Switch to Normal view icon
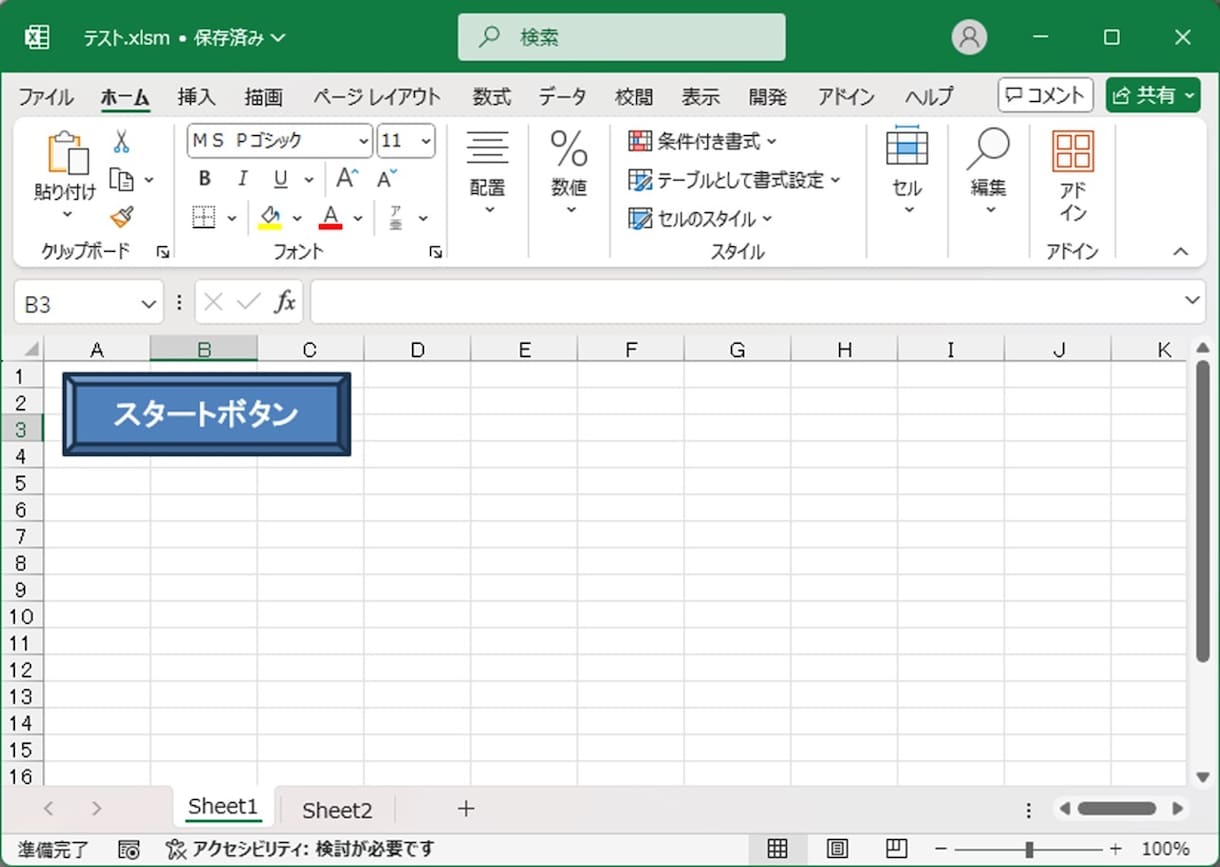 [777, 849]
